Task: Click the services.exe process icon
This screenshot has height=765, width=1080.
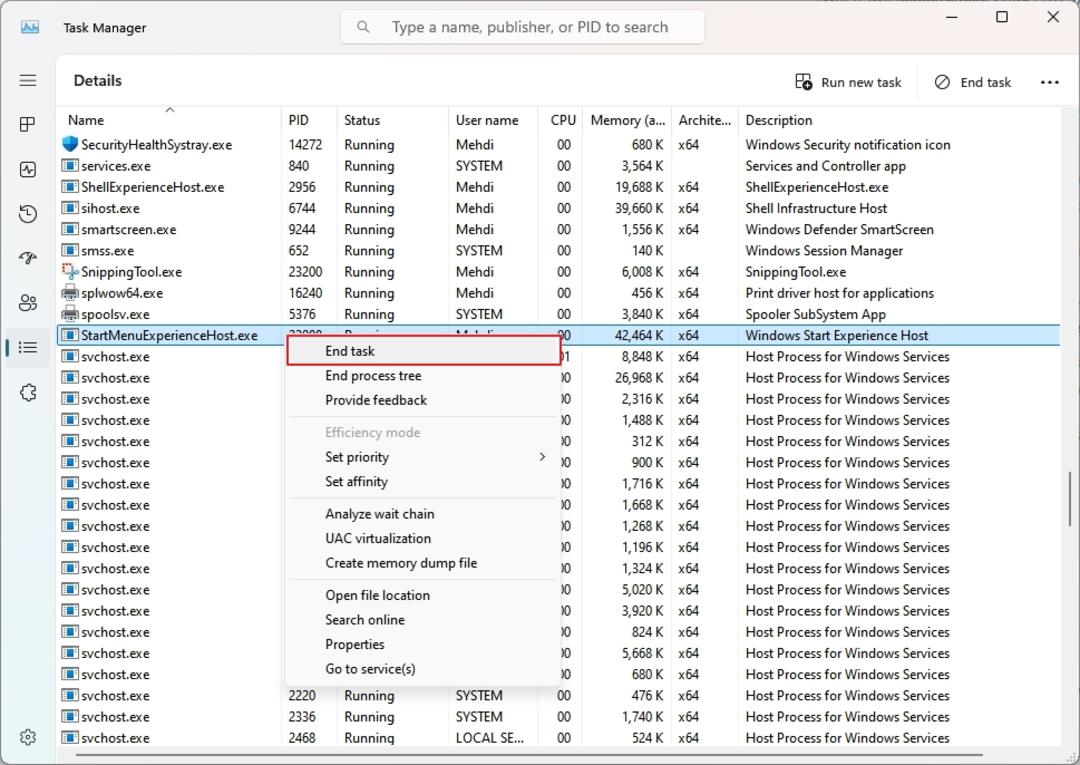Action: point(70,166)
